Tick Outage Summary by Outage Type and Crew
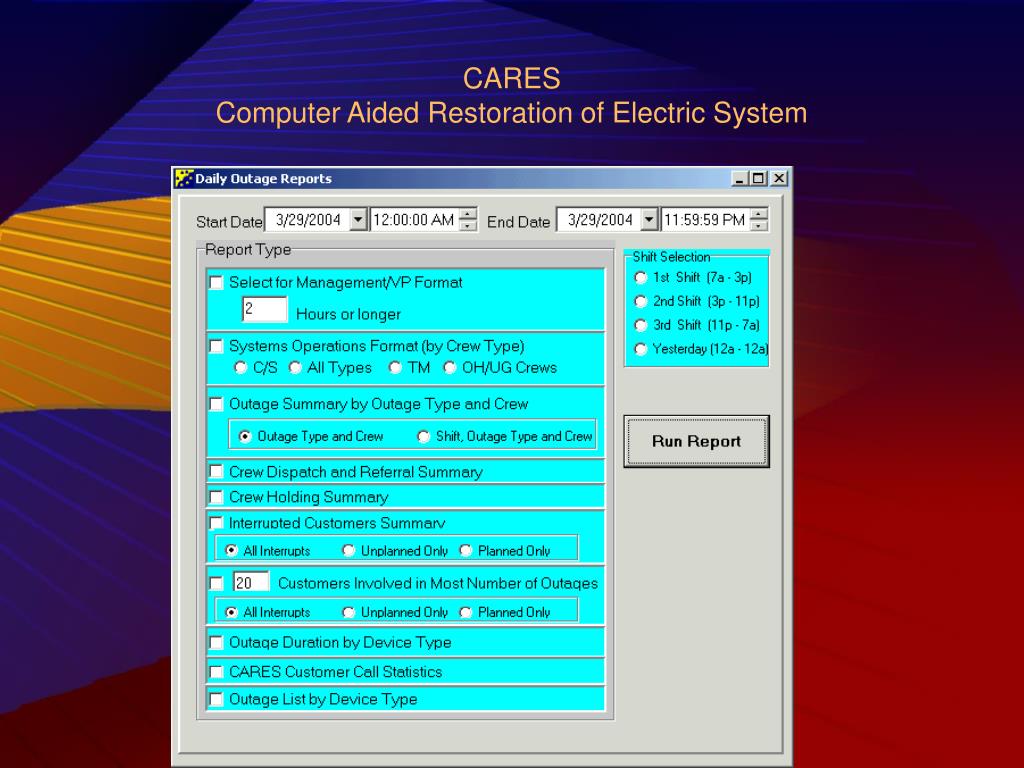 pyautogui.click(x=216, y=404)
